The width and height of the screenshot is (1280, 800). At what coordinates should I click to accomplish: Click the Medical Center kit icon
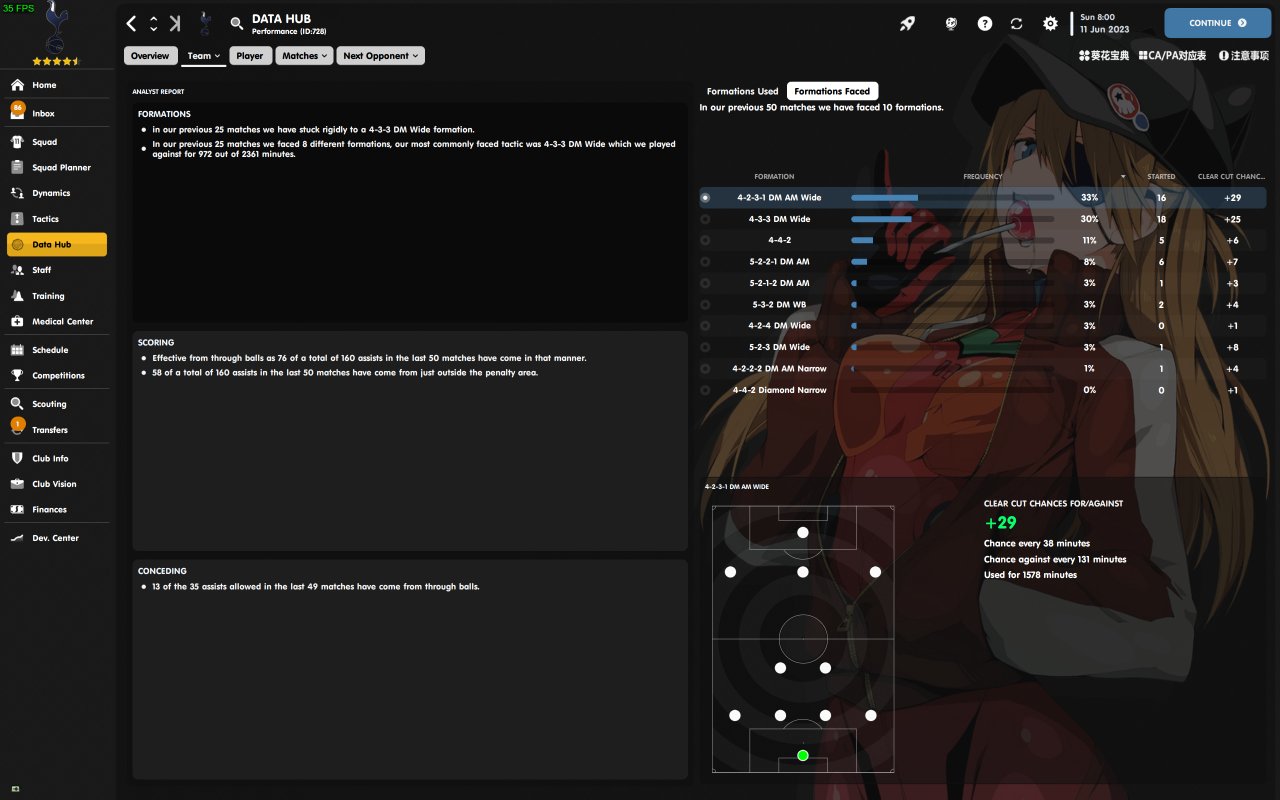[x=17, y=322]
